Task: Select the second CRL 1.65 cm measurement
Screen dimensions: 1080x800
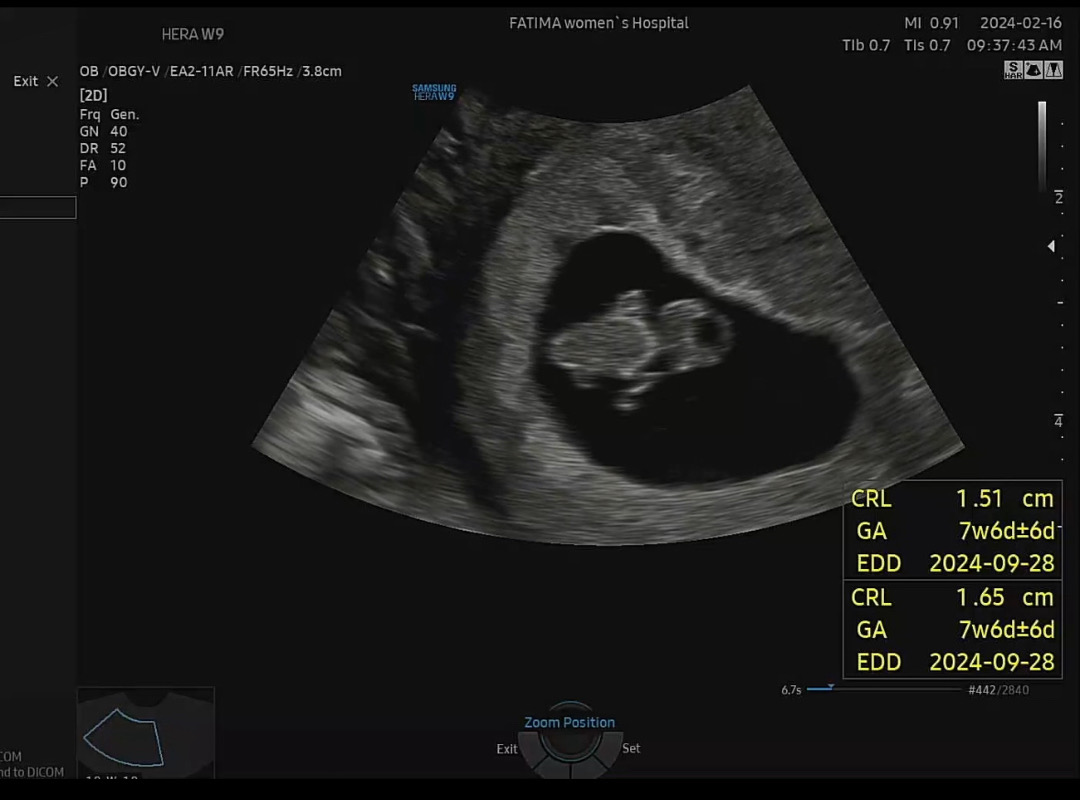Action: click(951, 597)
